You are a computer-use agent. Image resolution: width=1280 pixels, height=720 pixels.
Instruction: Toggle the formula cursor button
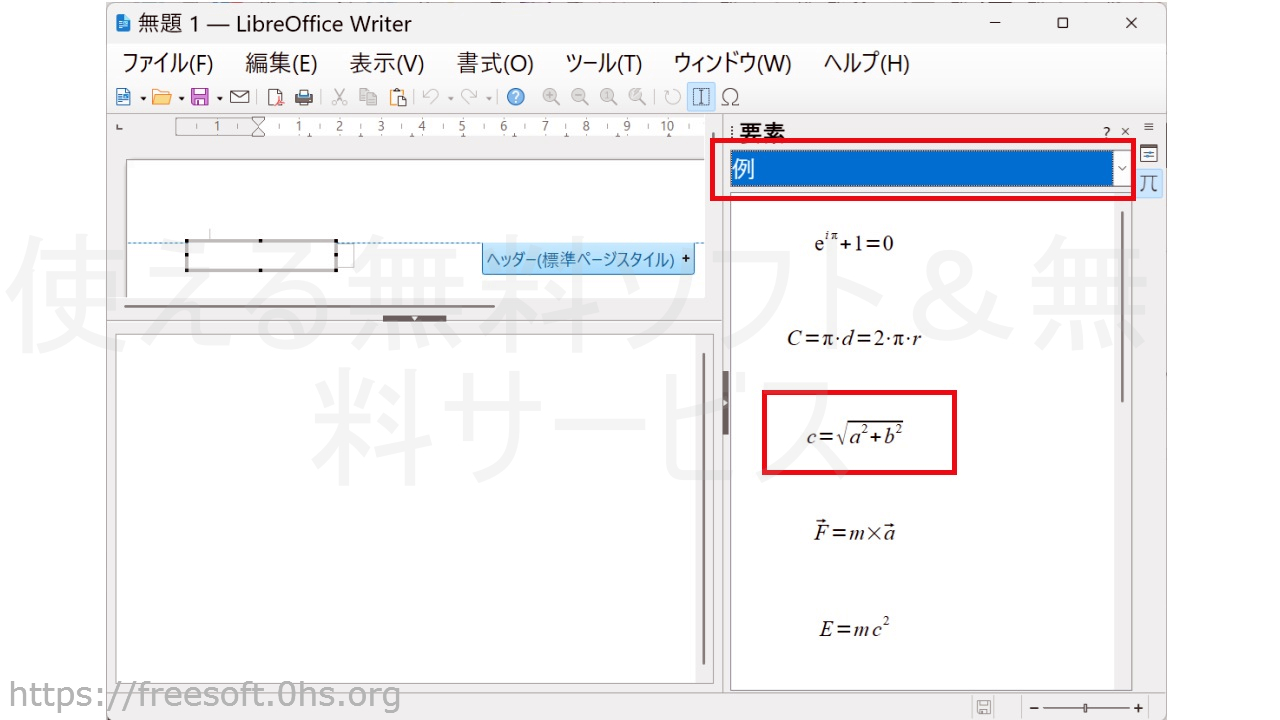701,97
